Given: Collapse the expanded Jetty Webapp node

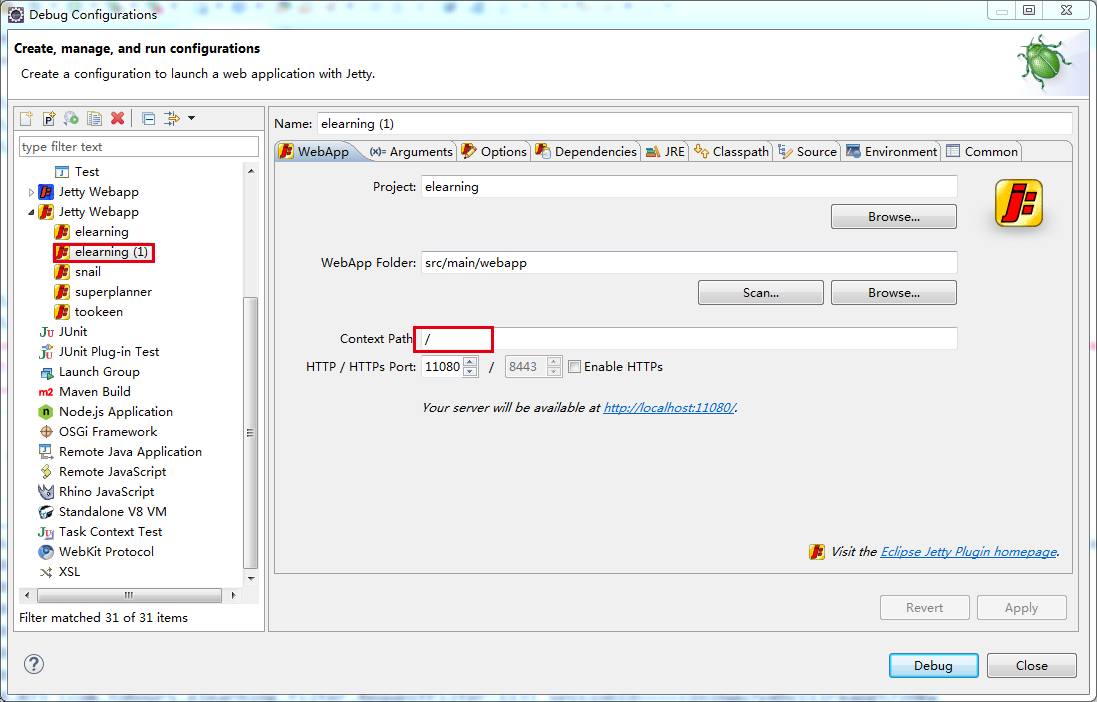Looking at the screenshot, I should 31,212.
